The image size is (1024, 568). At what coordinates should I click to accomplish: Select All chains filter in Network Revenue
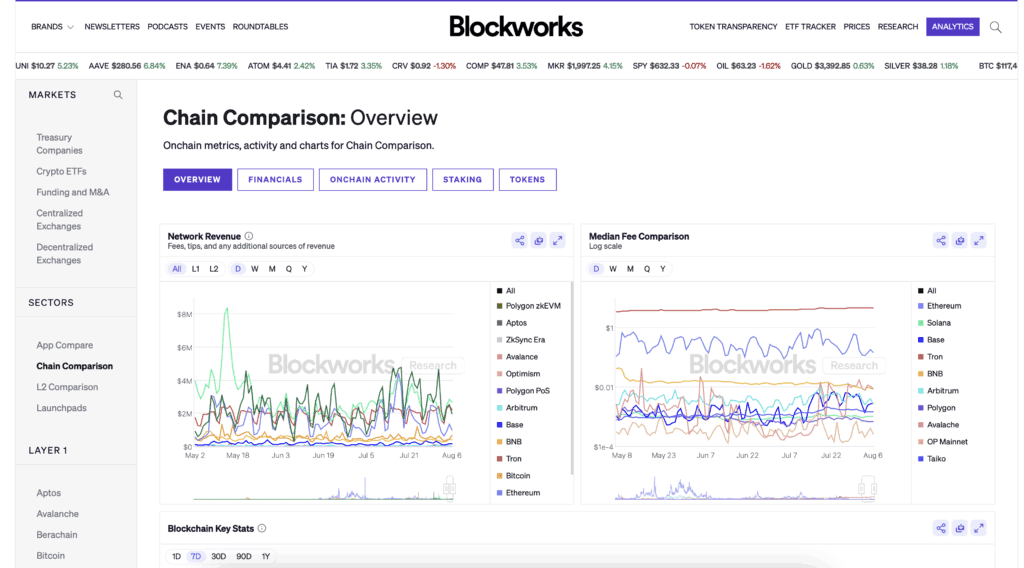click(177, 269)
